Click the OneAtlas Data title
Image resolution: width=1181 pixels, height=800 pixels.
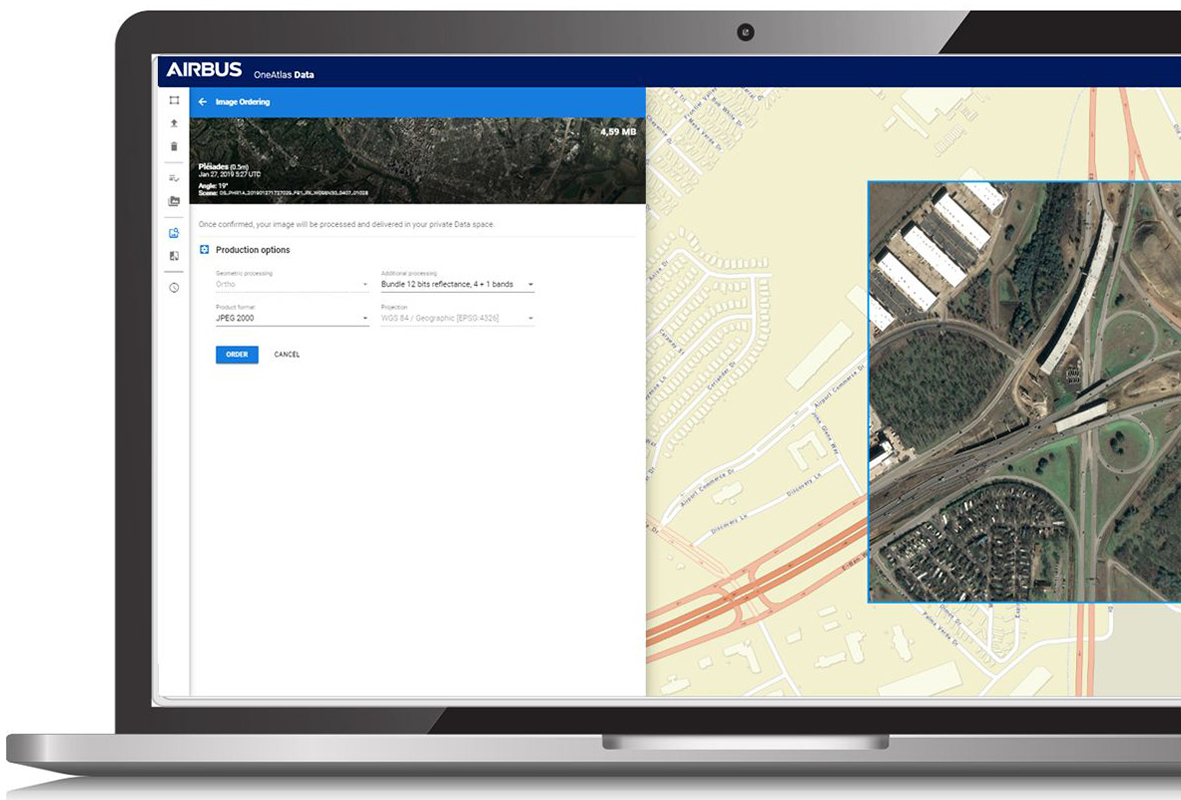(284, 75)
